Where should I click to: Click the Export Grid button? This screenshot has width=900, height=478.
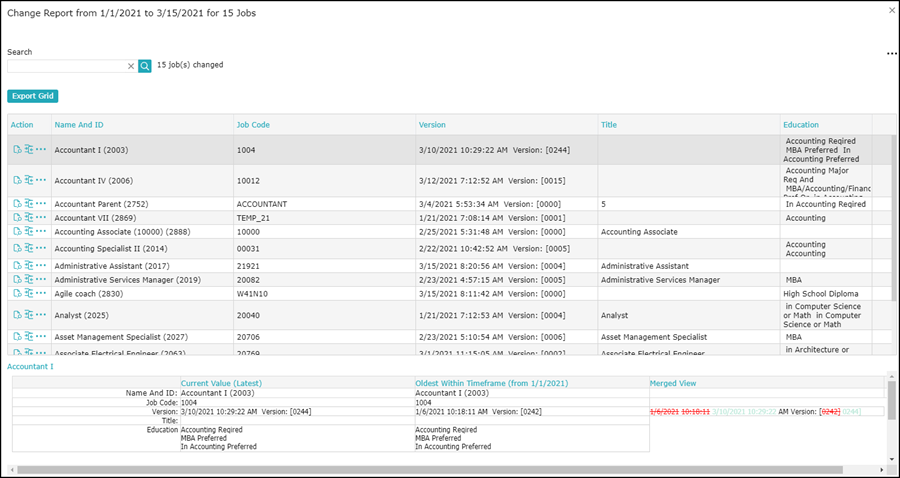pyautogui.click(x=33, y=96)
